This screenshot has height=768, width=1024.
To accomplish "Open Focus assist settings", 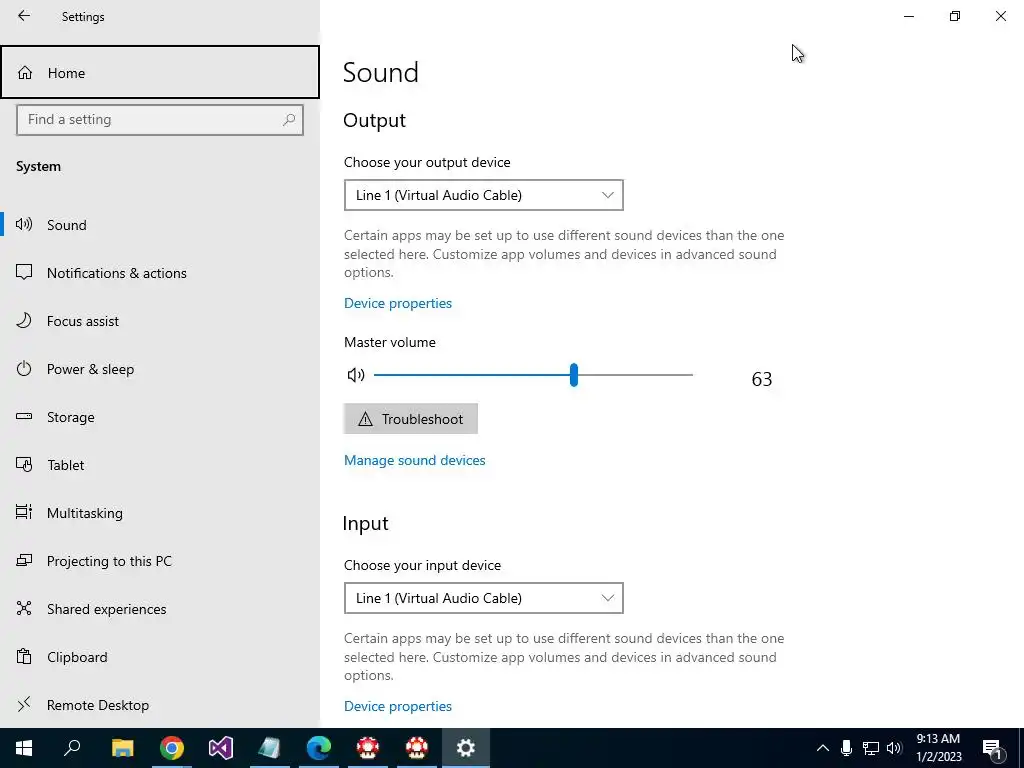I will coord(160,321).
